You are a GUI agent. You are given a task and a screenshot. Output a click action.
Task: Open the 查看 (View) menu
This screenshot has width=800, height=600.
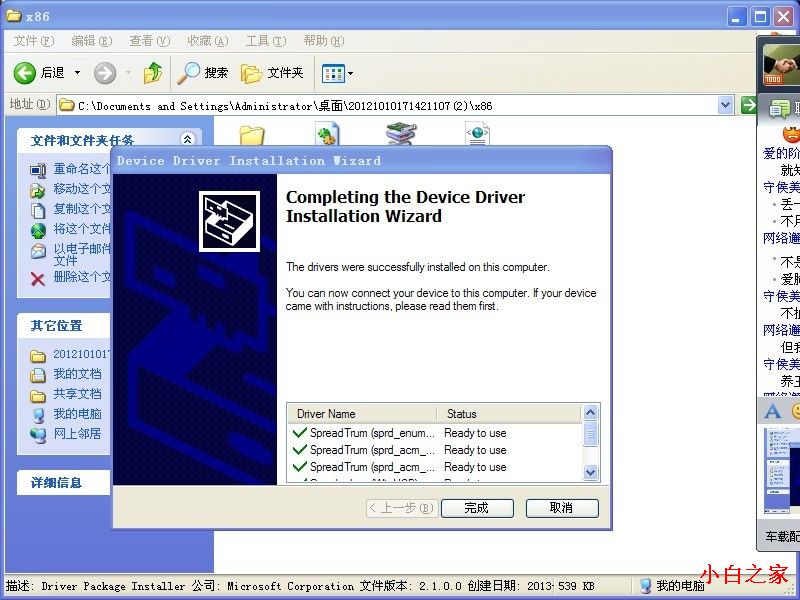pos(149,41)
